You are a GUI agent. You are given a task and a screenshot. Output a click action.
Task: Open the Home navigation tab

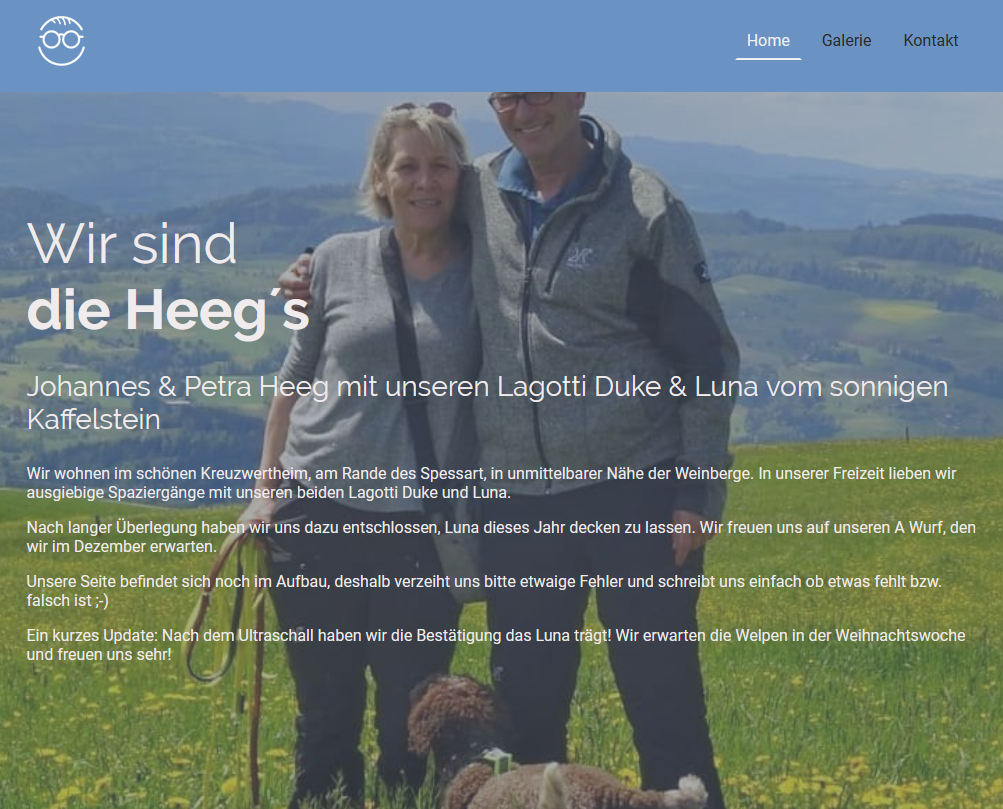click(x=768, y=40)
